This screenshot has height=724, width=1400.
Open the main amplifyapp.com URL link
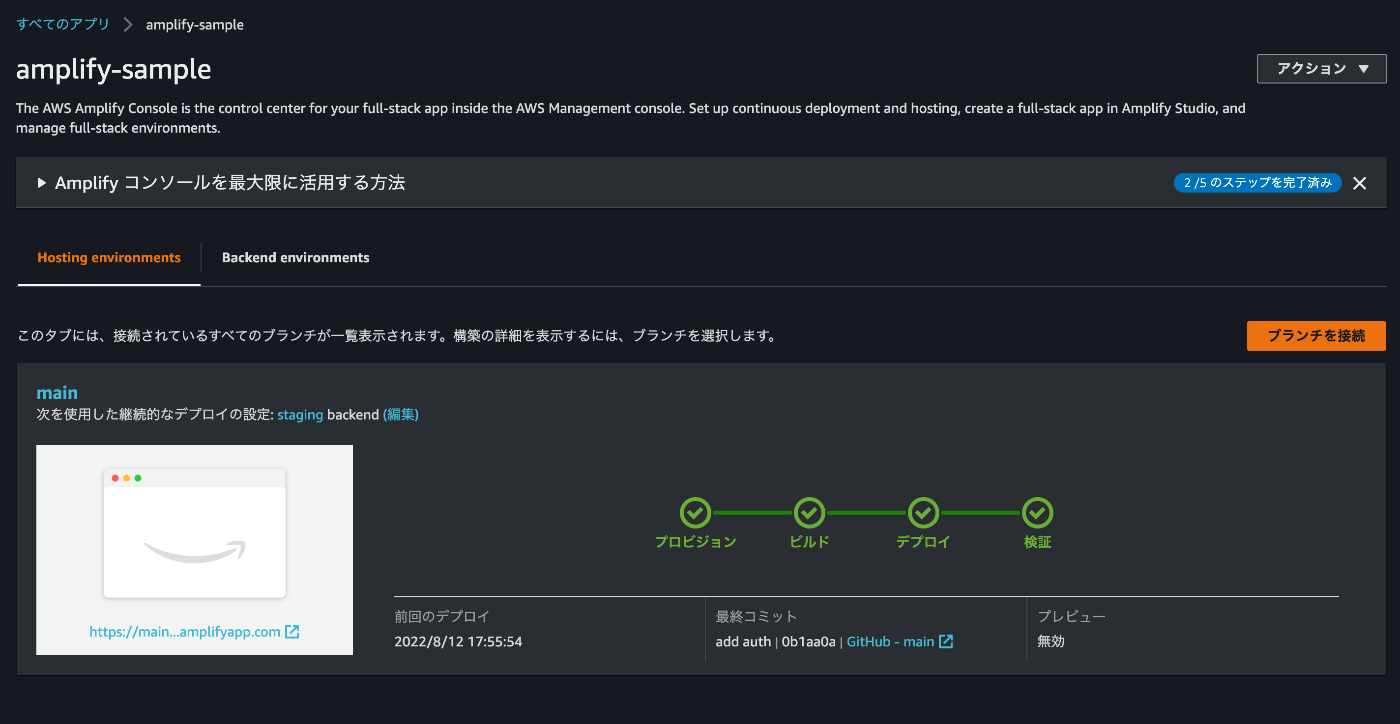[x=185, y=632]
